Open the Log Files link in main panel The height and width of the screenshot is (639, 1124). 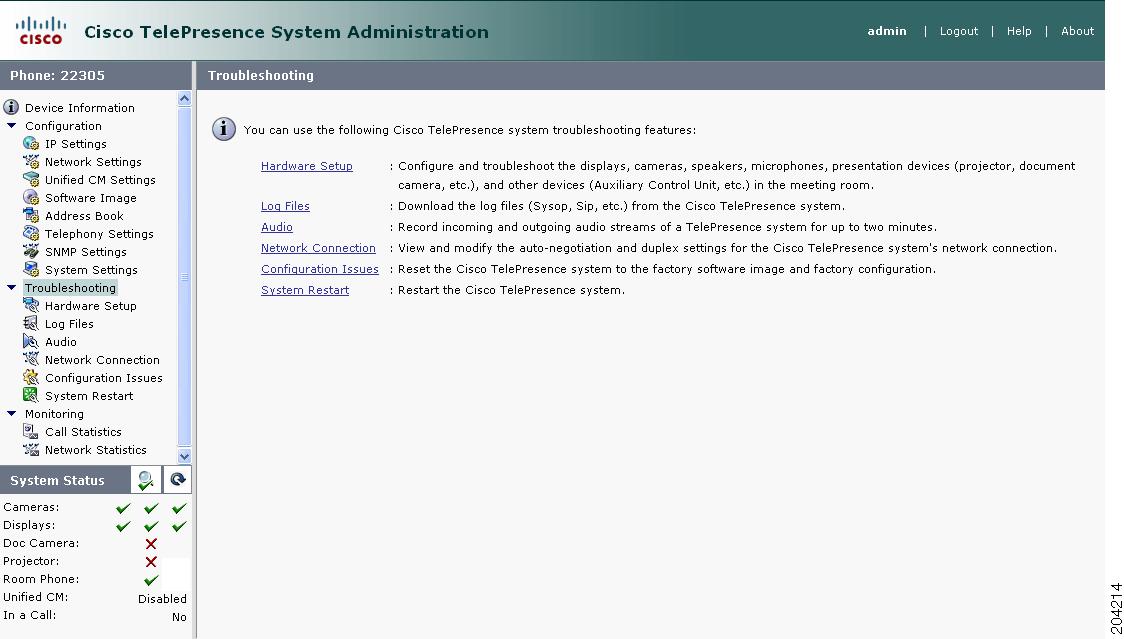click(285, 206)
